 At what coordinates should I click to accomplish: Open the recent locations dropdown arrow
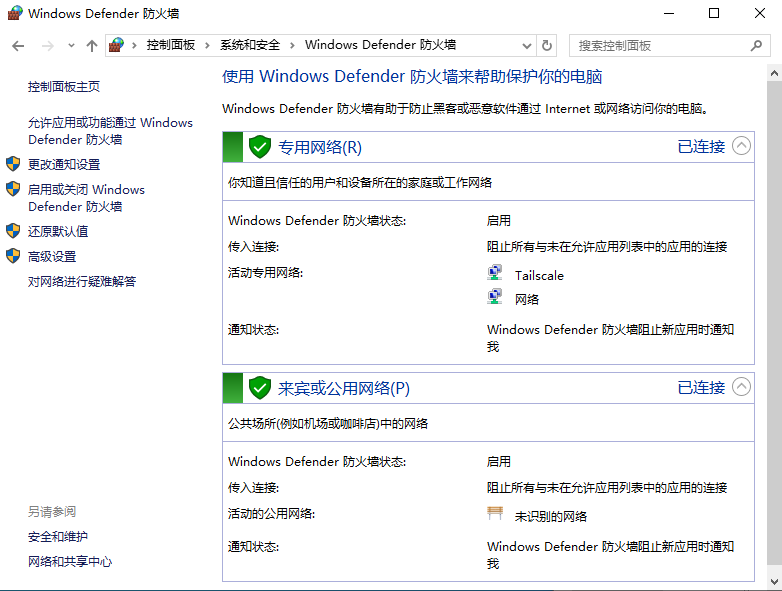pyautogui.click(x=71, y=46)
